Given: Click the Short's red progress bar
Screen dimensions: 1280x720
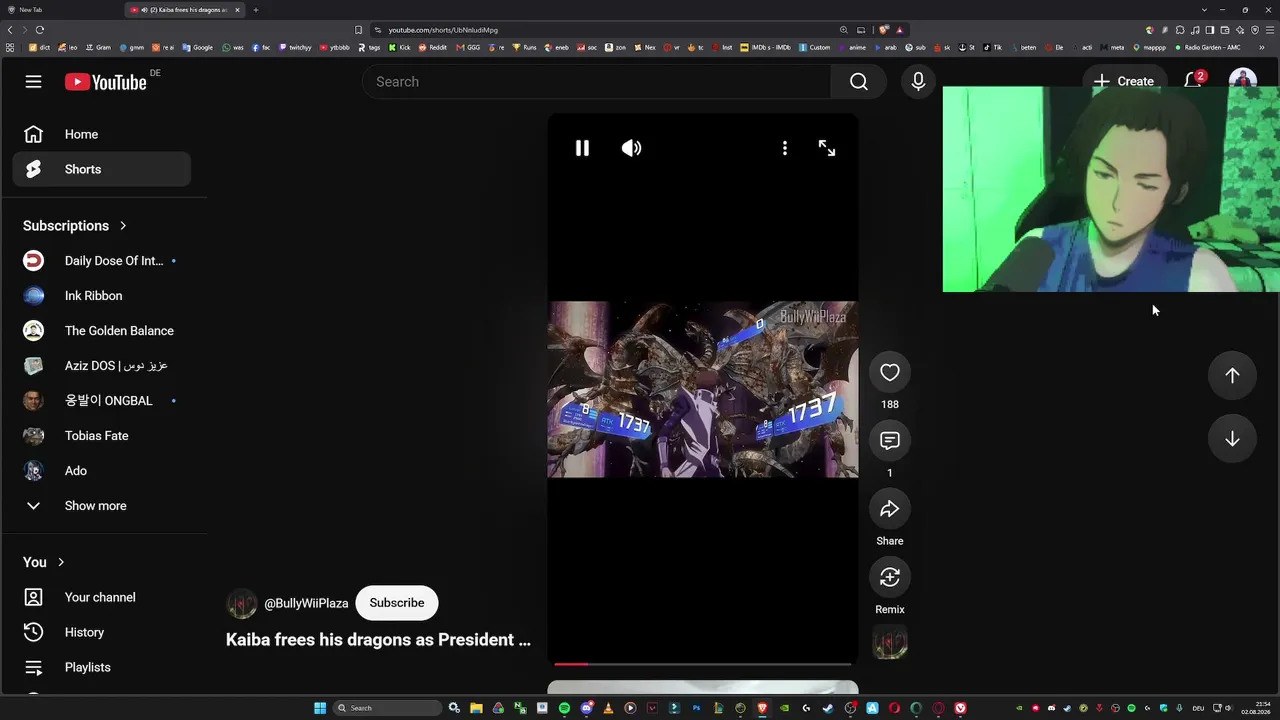Looking at the screenshot, I should 703,664.
